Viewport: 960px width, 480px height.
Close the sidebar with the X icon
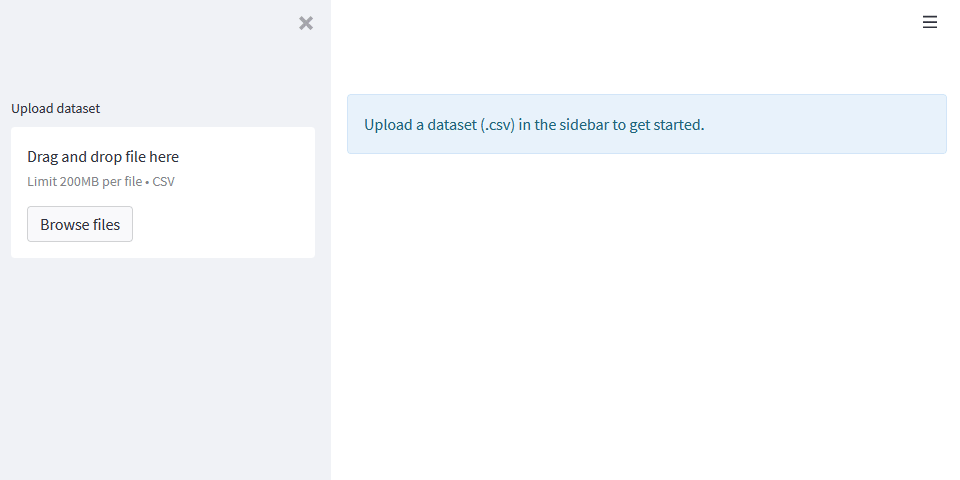click(x=306, y=23)
